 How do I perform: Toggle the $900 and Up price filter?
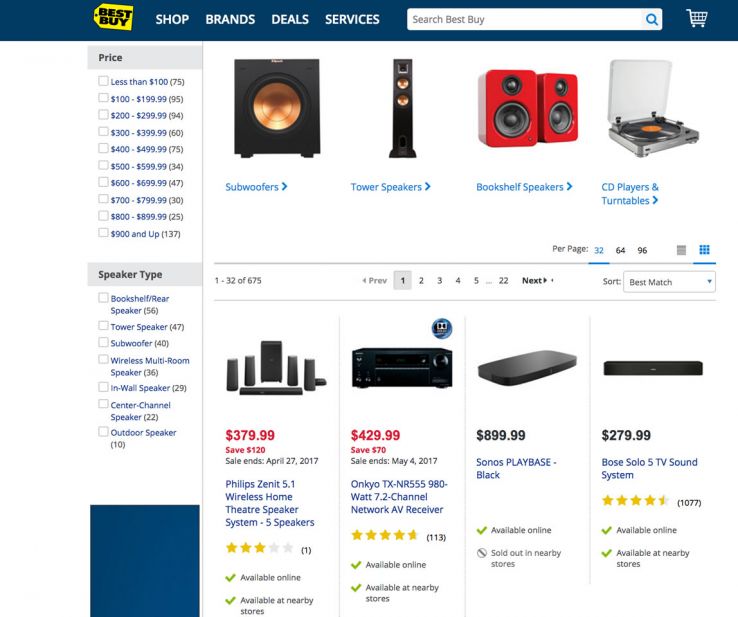tap(103, 233)
